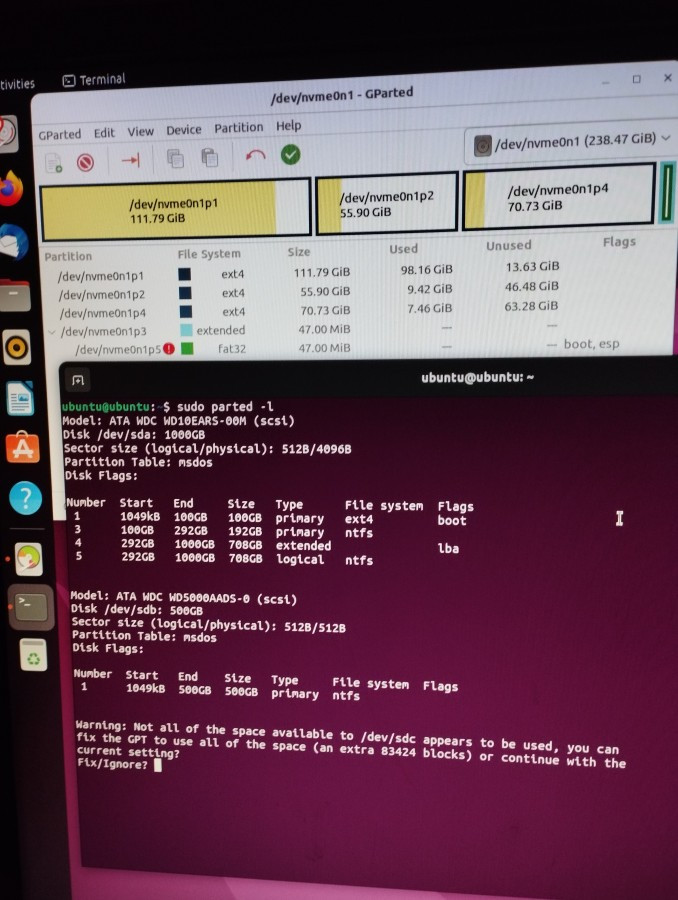Open Thunderbird mail from the dock
The height and width of the screenshot is (900, 678).
click(13, 242)
